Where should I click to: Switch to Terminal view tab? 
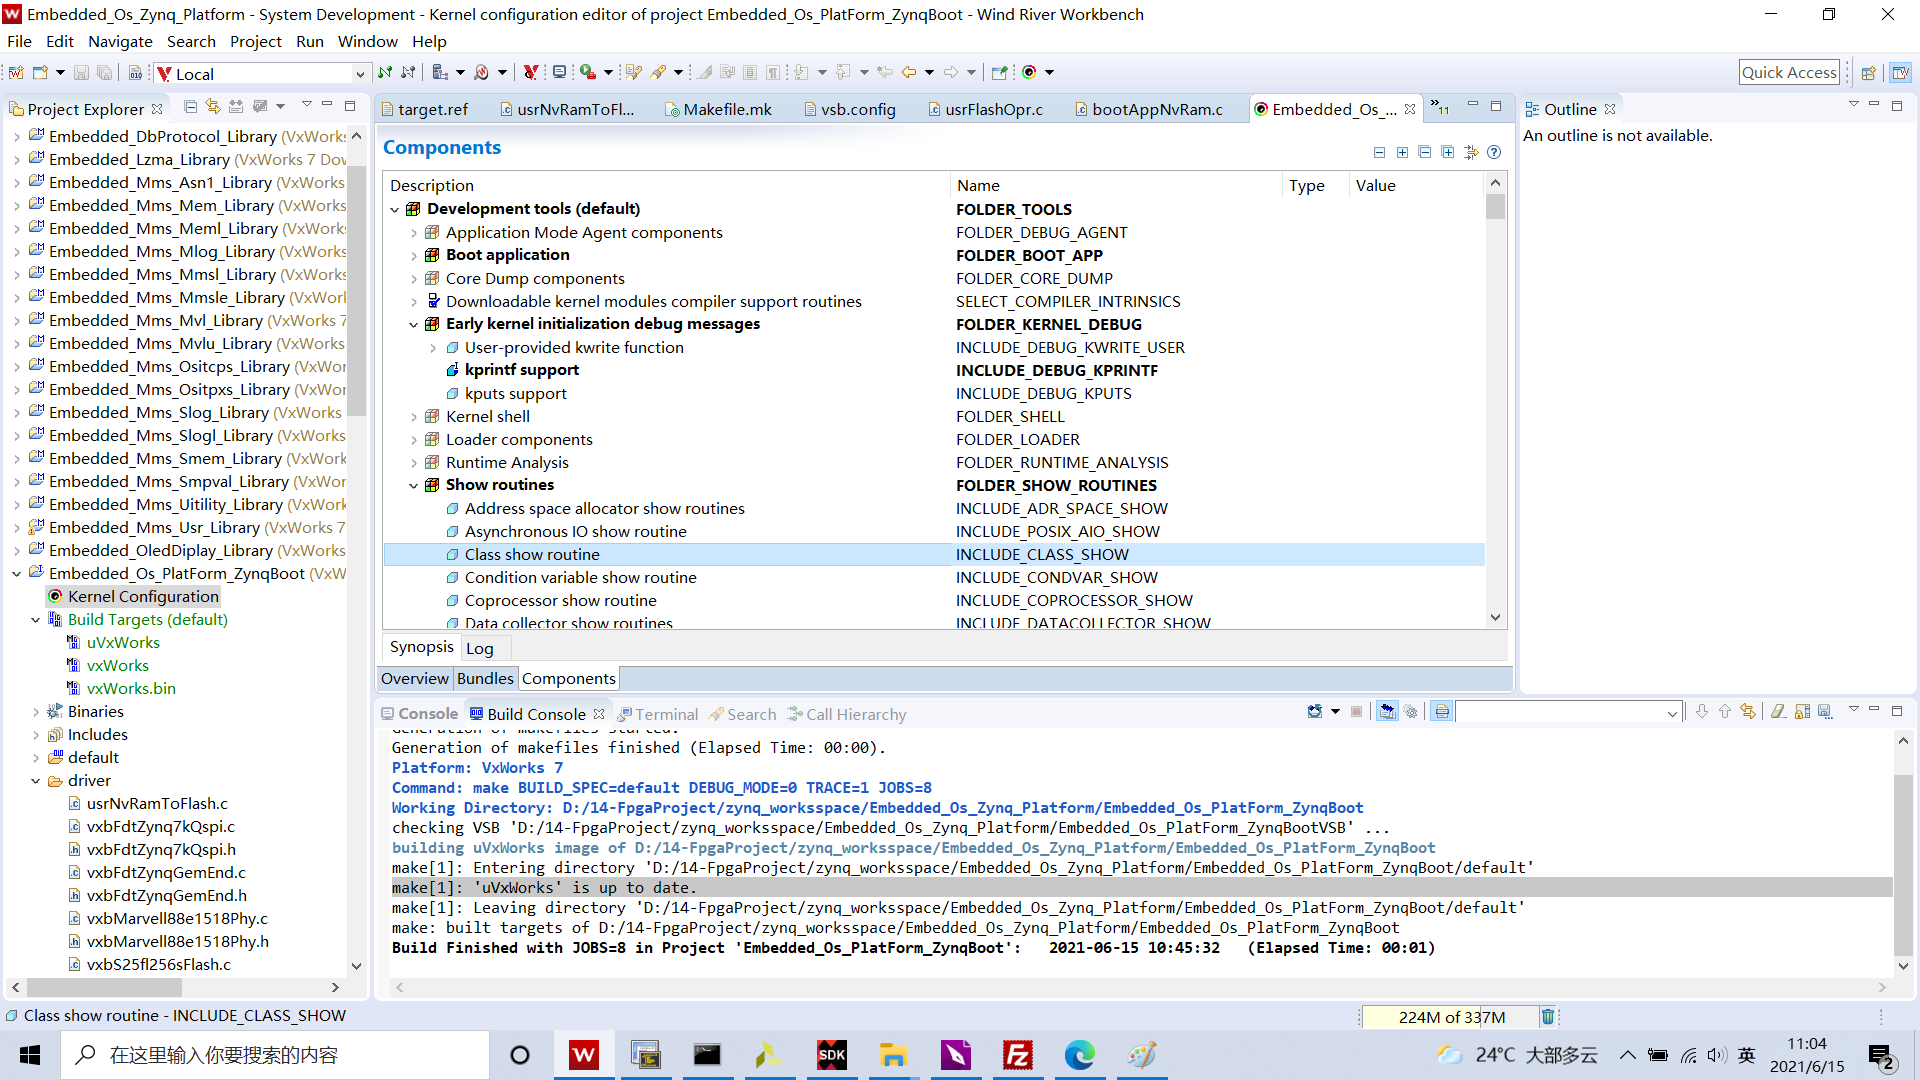point(657,714)
